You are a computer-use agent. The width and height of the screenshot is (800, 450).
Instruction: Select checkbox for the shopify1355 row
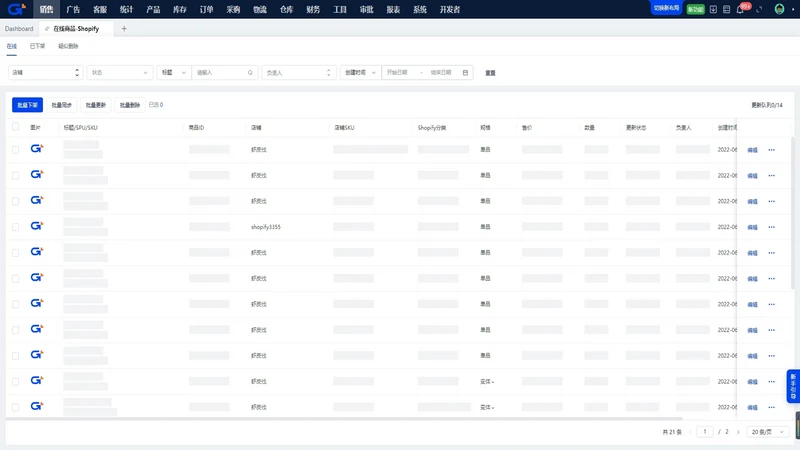pos(15,227)
